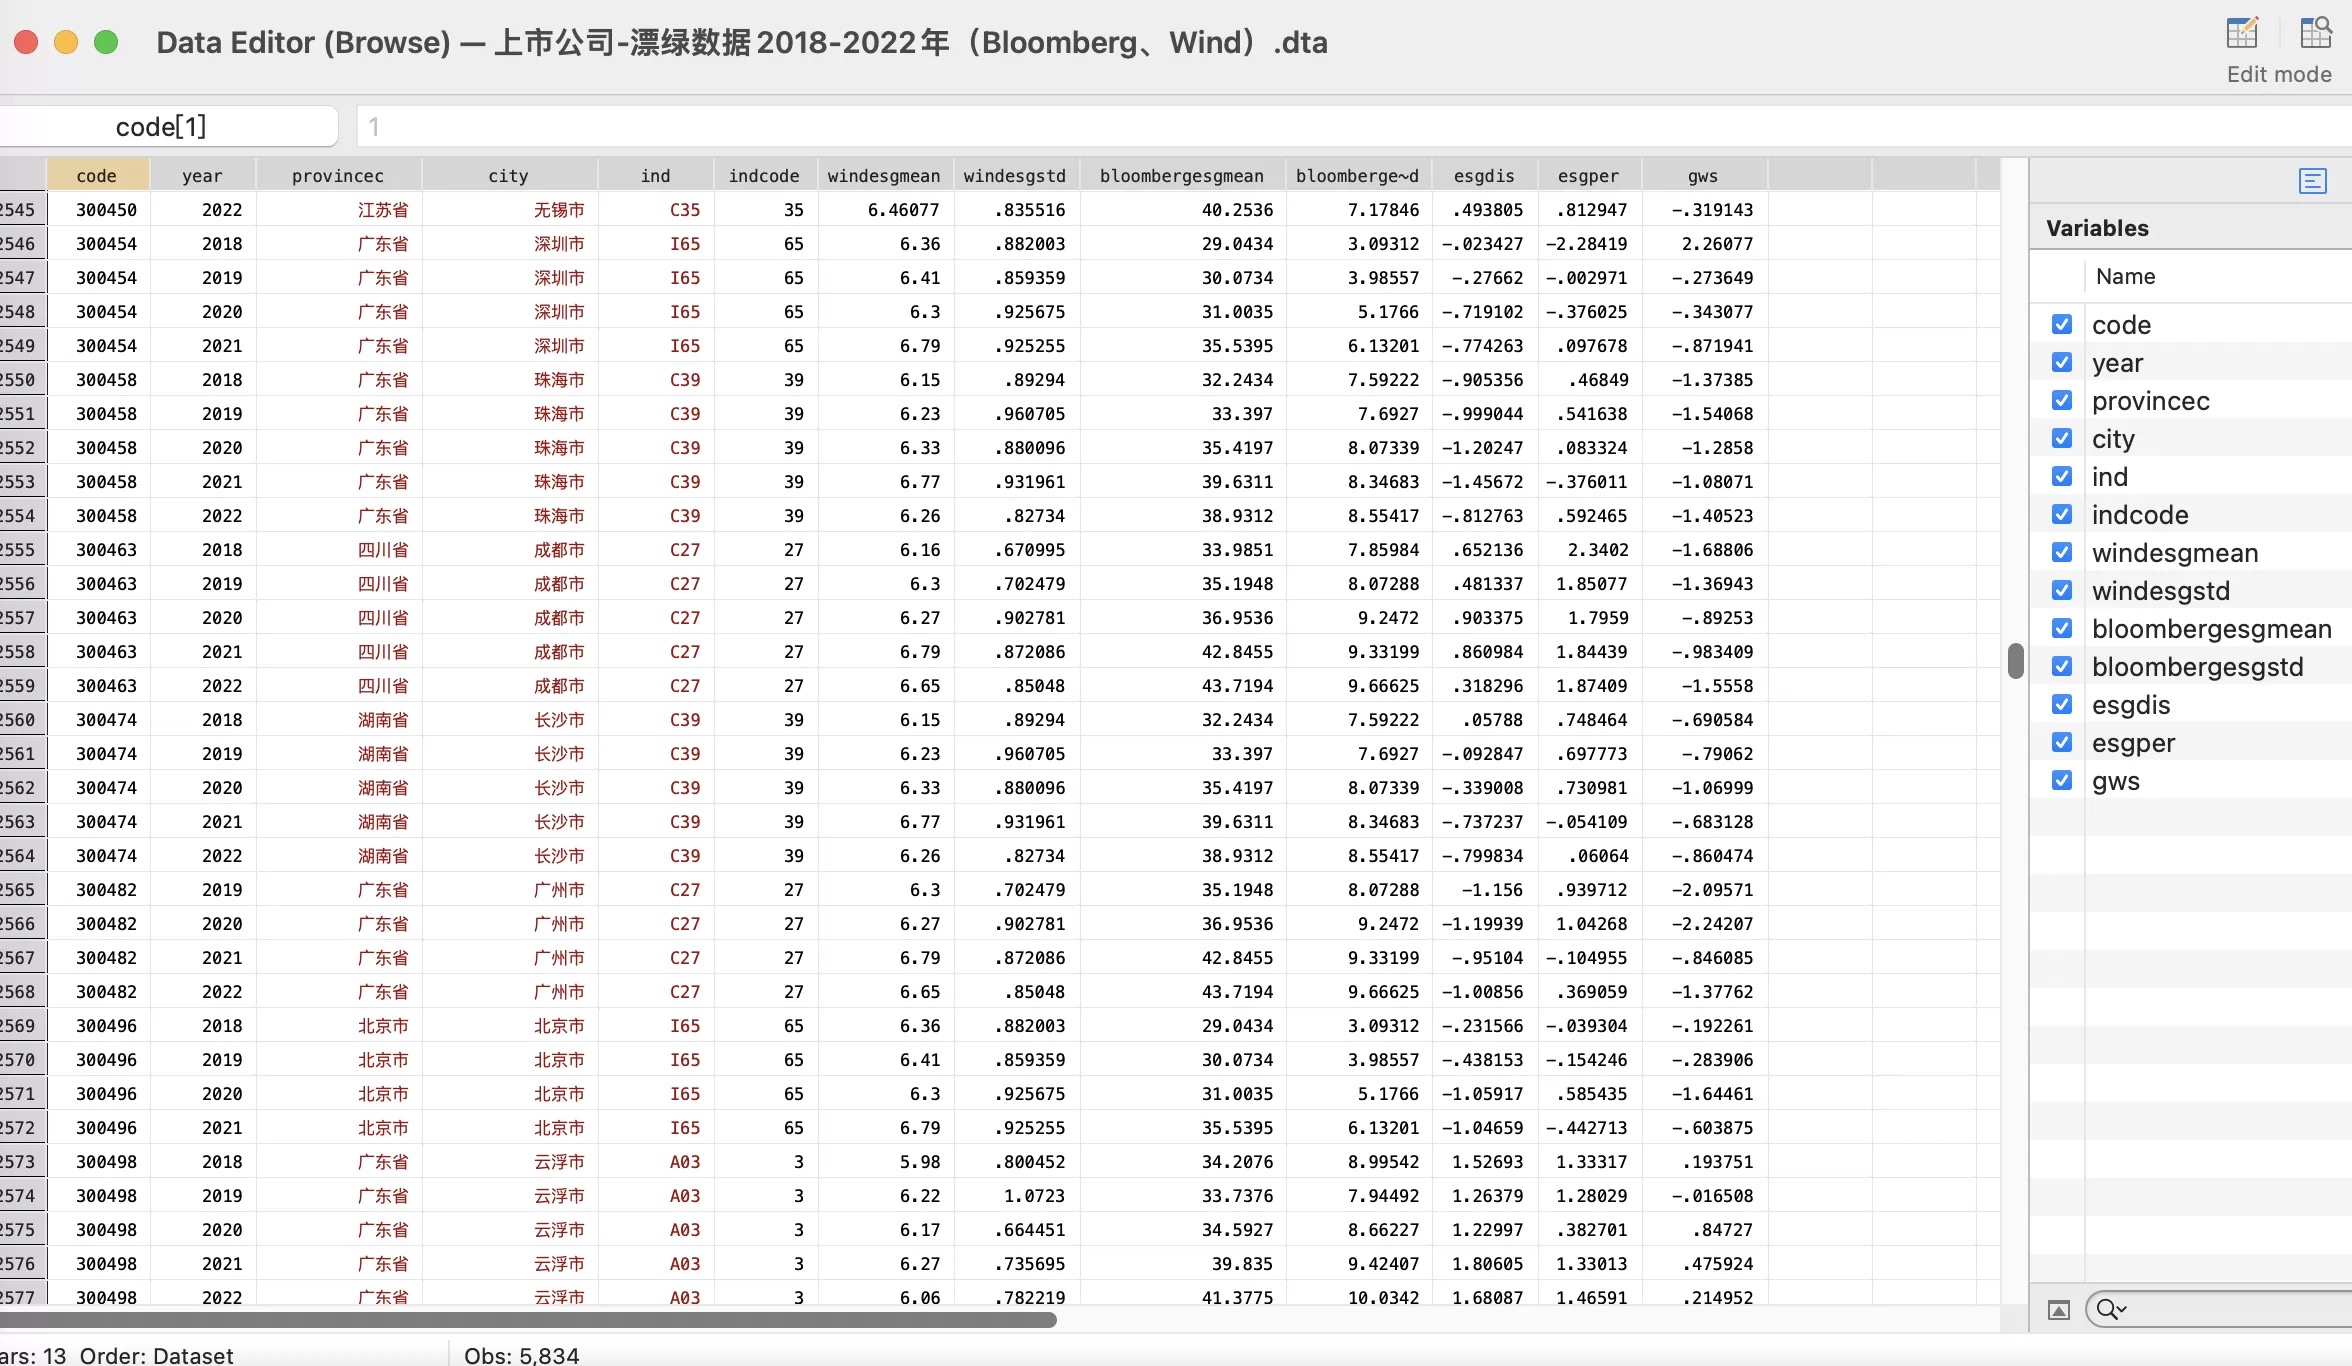This screenshot has width=2352, height=1366.
Task: Uncheck the esgdis variable checkbox
Action: 2061,704
